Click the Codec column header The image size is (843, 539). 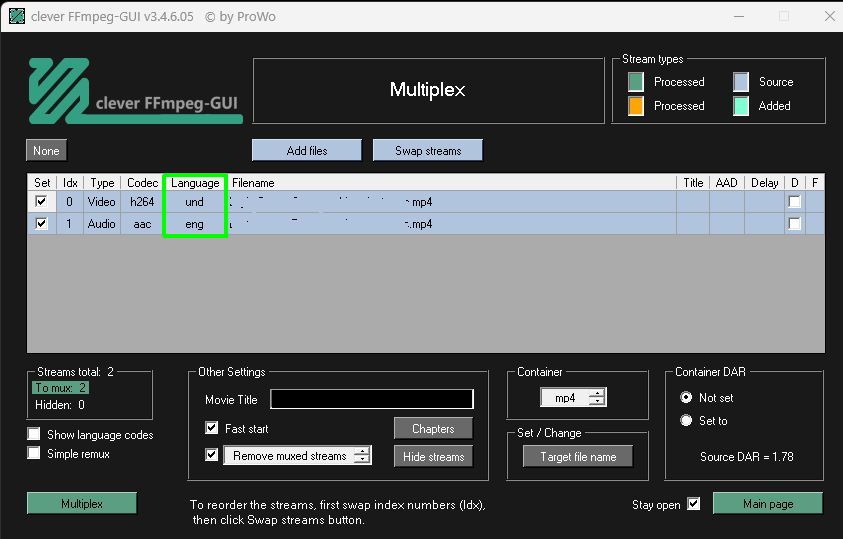(142, 183)
